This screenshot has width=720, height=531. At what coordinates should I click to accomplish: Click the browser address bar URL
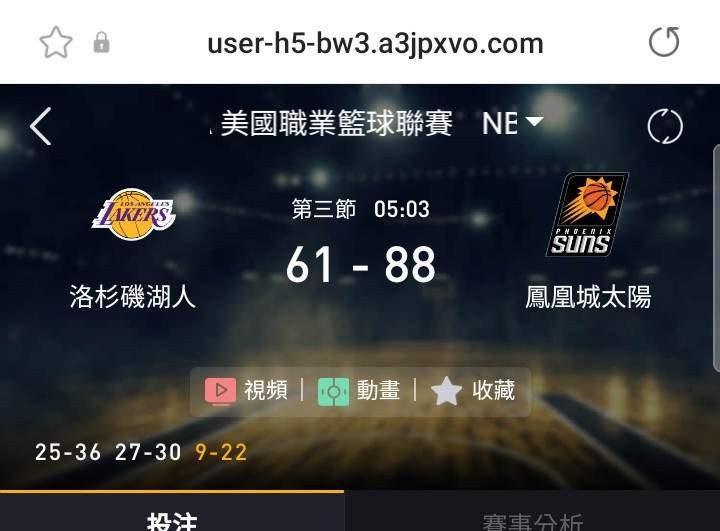pyautogui.click(x=375, y=44)
